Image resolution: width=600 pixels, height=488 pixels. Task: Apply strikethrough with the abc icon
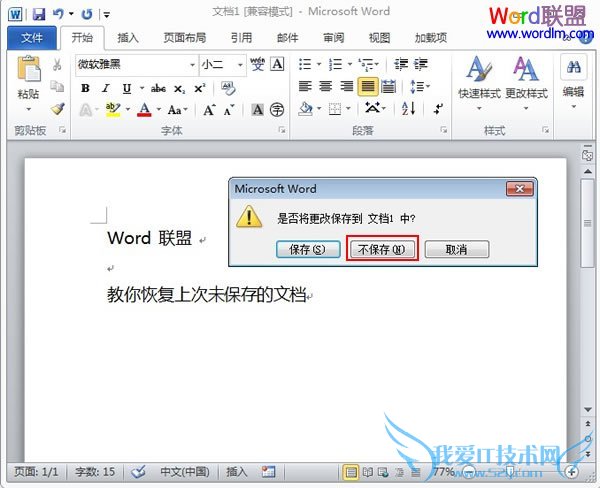tap(158, 89)
